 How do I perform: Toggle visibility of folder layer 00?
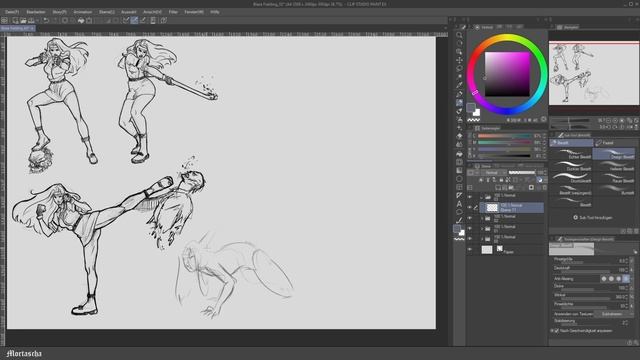[470, 239]
